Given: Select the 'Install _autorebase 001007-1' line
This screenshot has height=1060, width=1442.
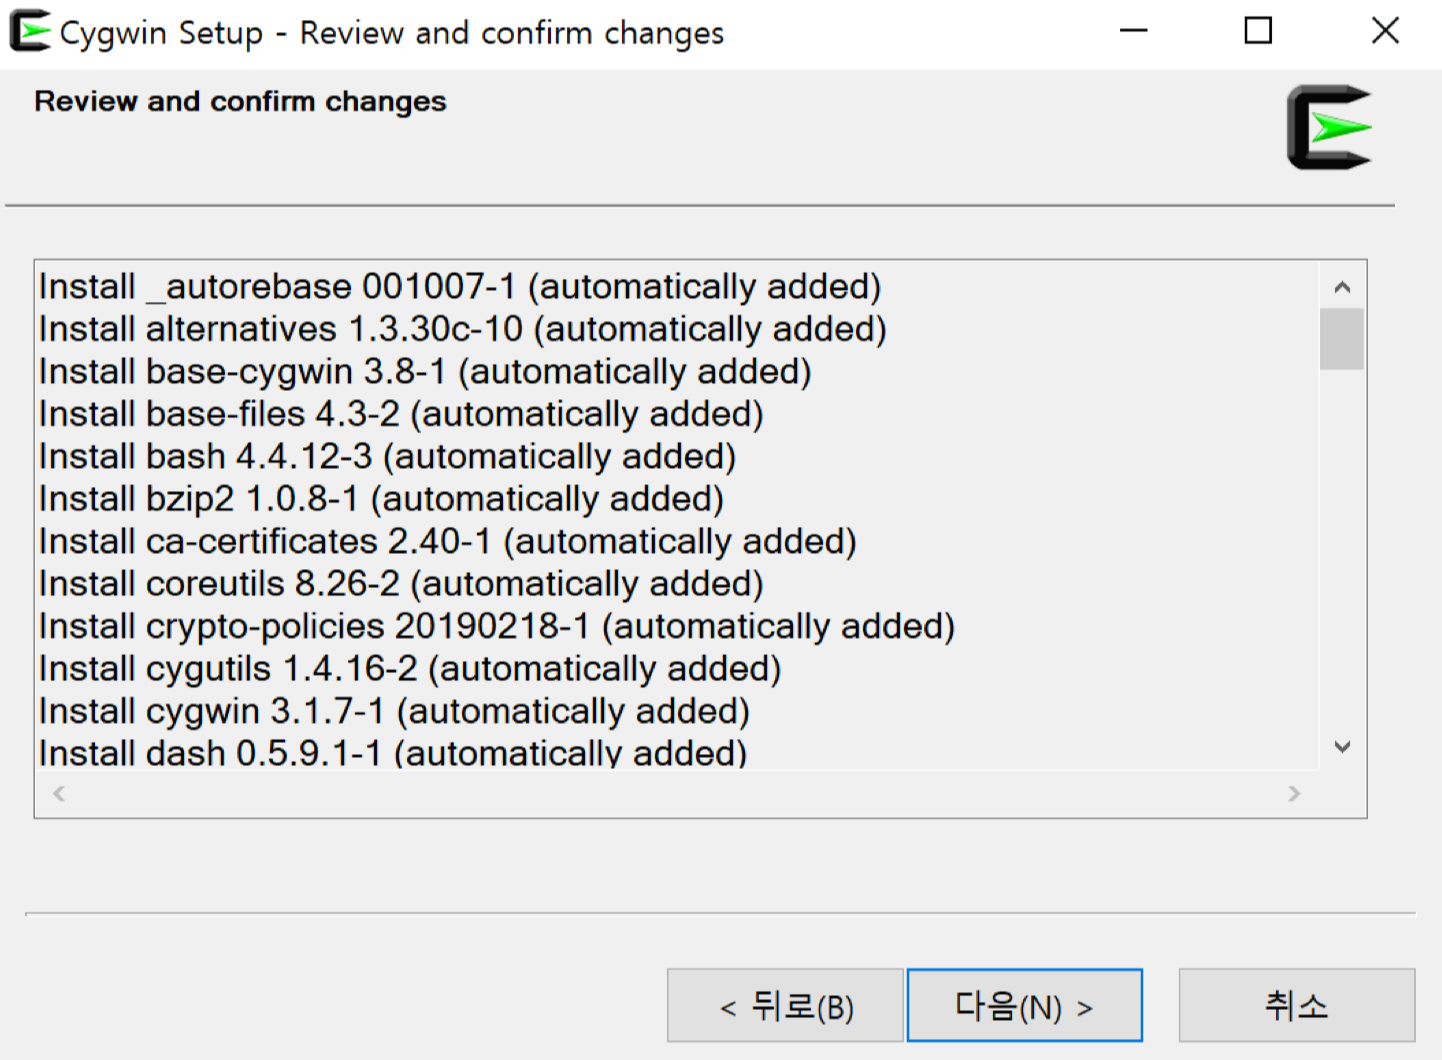Looking at the screenshot, I should [460, 287].
